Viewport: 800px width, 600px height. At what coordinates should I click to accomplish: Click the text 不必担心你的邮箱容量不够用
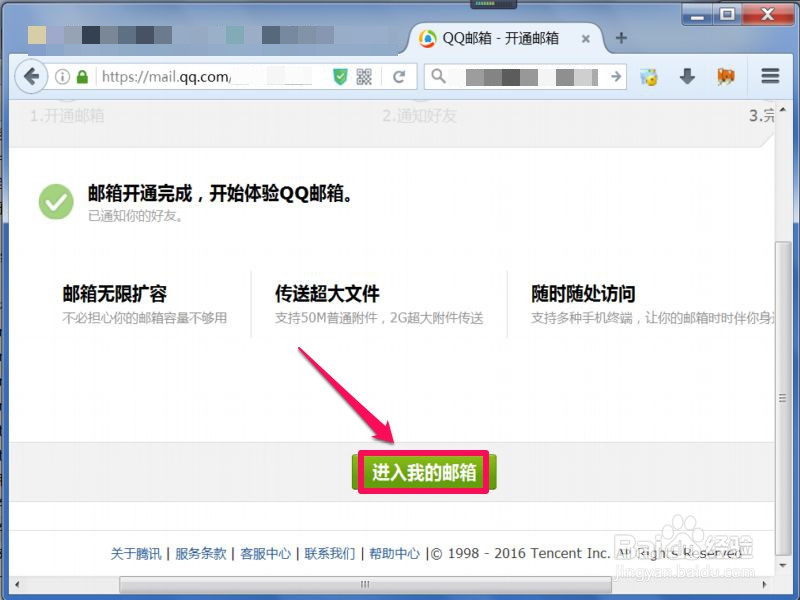pyautogui.click(x=144, y=318)
